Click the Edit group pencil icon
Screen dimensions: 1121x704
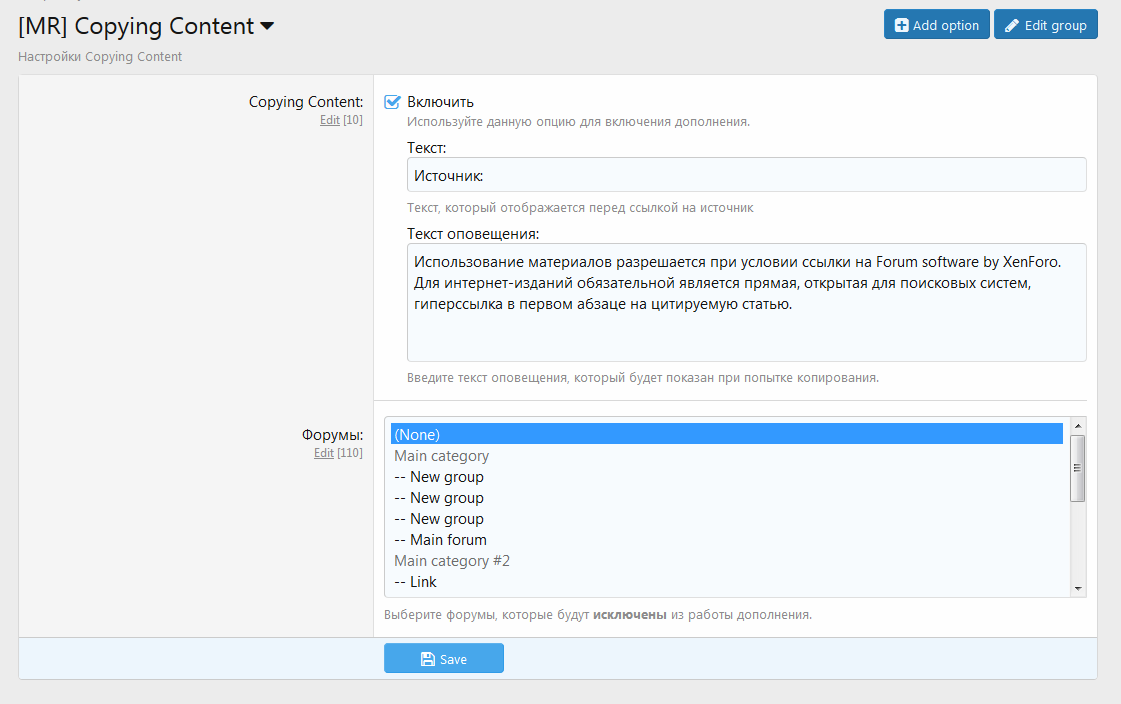1012,25
